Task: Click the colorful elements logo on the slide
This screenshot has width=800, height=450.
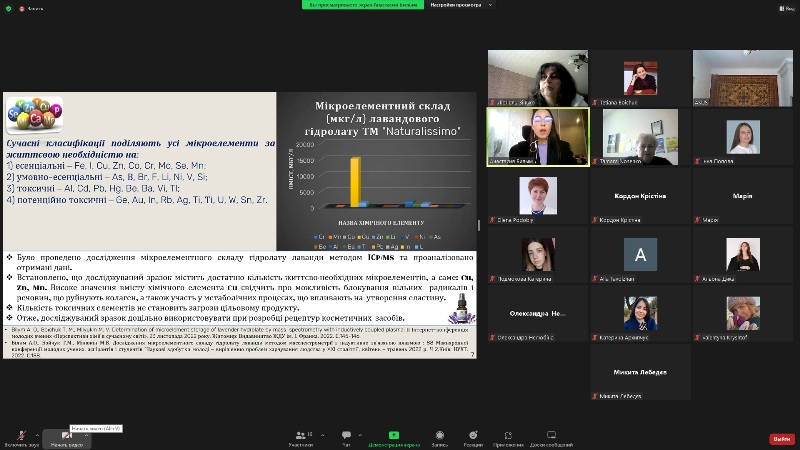Action: point(35,115)
